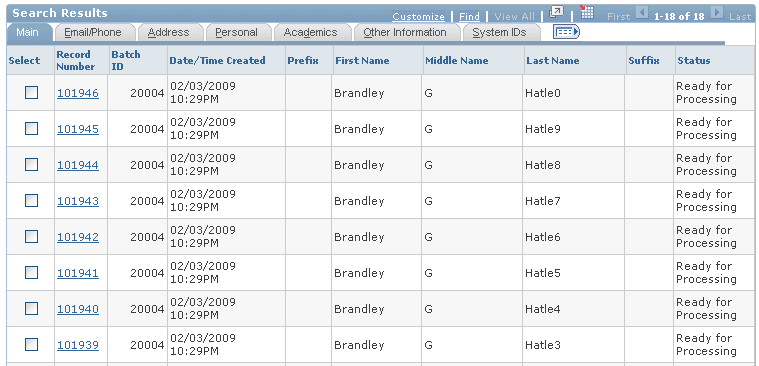Check Select box for record 101944
759x366 pixels.
[31, 165]
